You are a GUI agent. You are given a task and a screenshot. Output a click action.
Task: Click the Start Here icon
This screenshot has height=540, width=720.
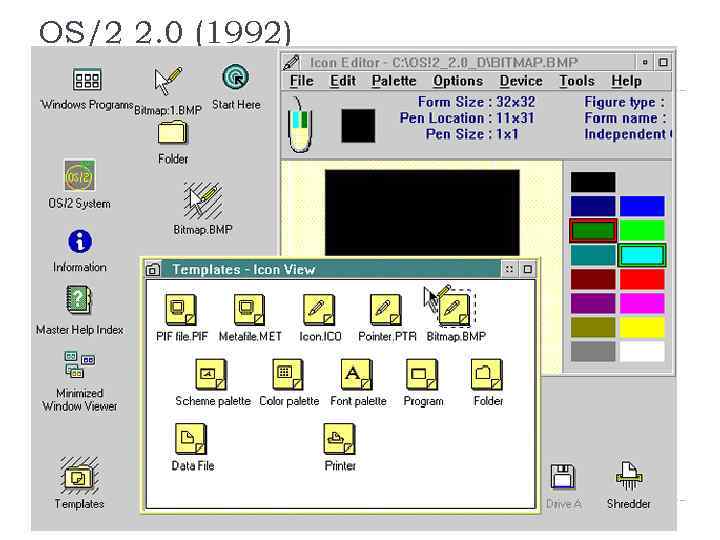[x=236, y=77]
